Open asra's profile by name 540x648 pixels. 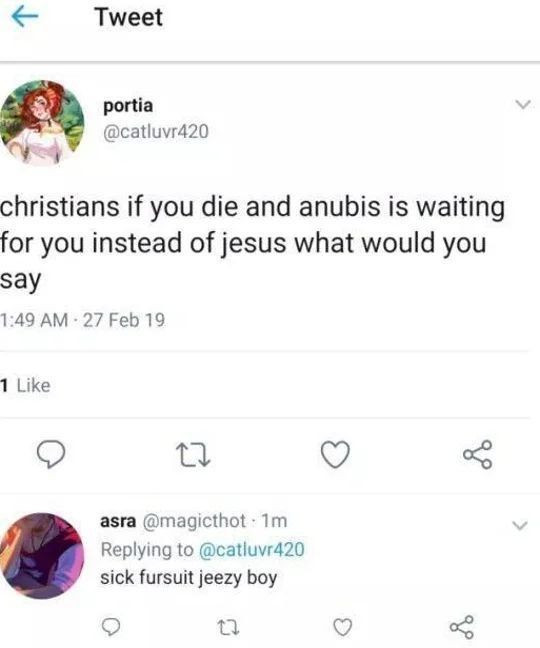[x=118, y=521]
